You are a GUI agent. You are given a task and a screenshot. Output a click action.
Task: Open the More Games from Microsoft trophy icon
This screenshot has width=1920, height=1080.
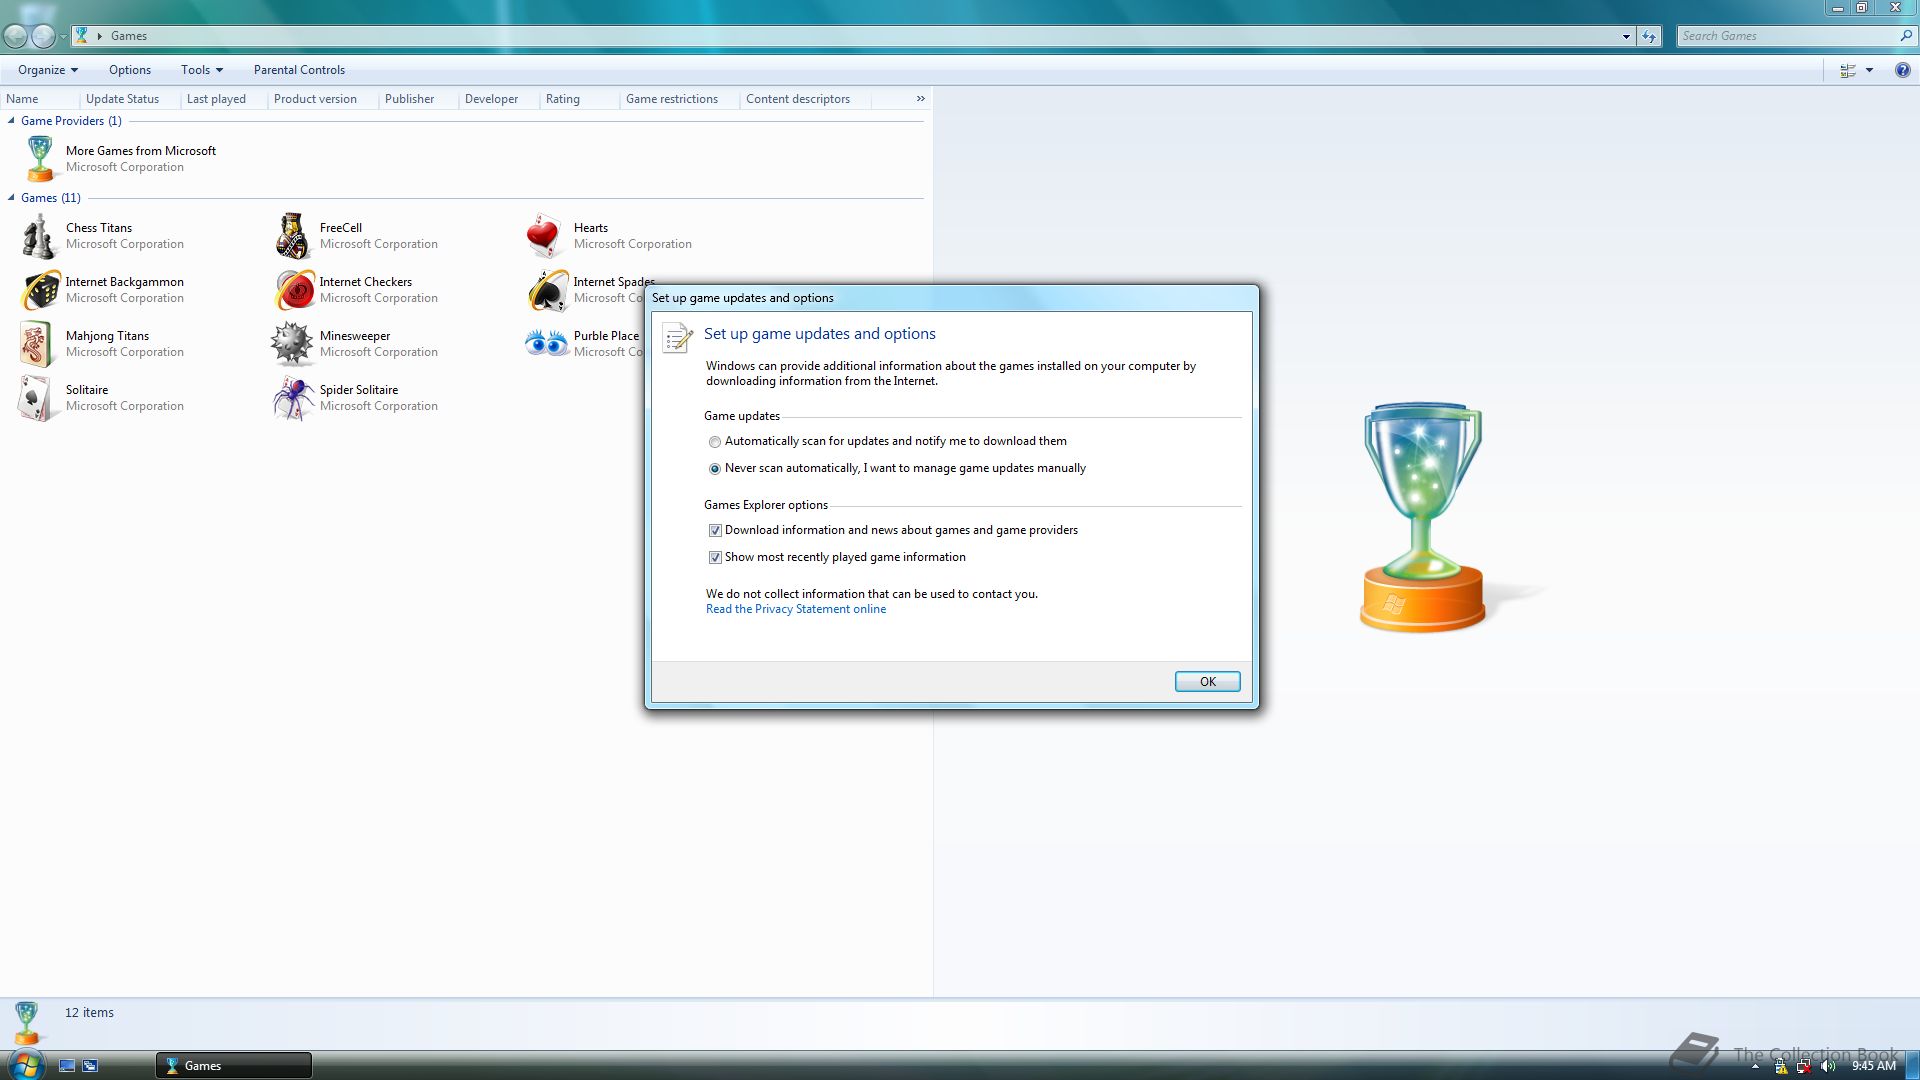point(39,158)
